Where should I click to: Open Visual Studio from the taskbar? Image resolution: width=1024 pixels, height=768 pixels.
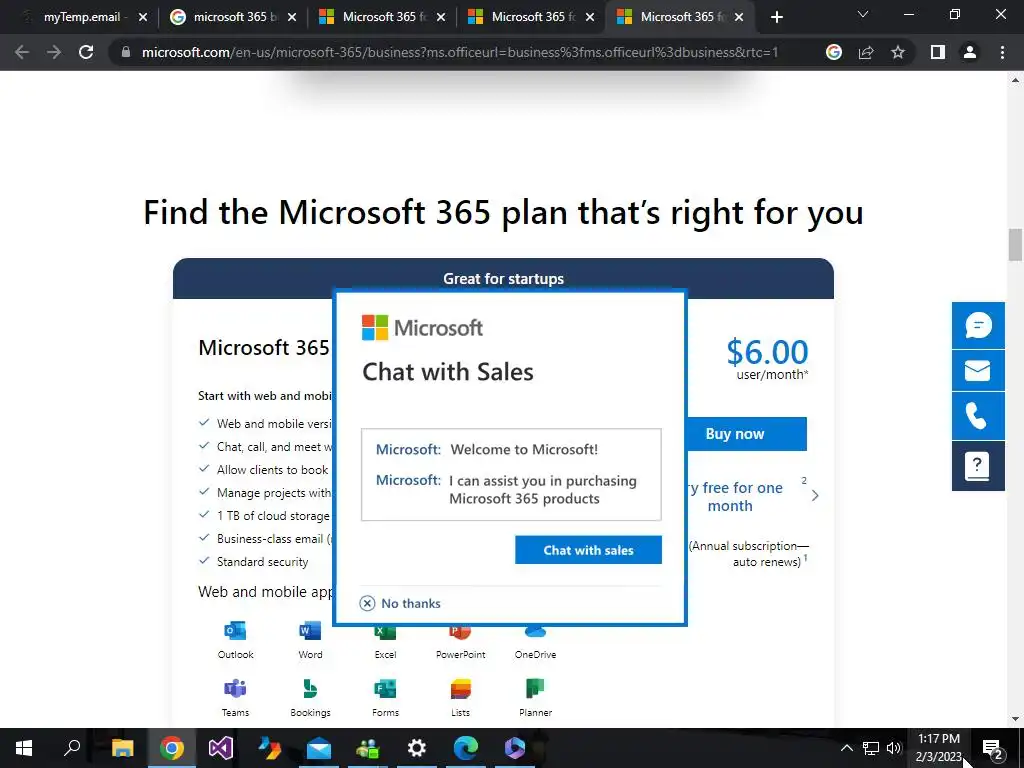tap(221, 748)
